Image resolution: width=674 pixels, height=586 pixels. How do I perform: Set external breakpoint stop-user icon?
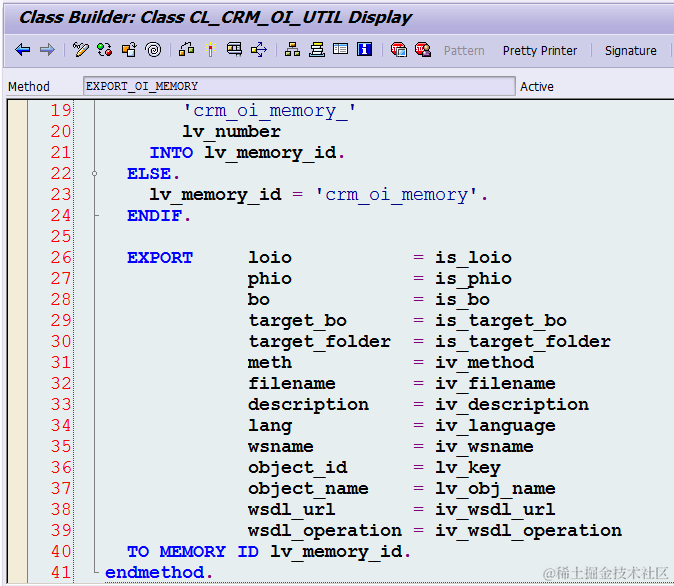point(423,50)
